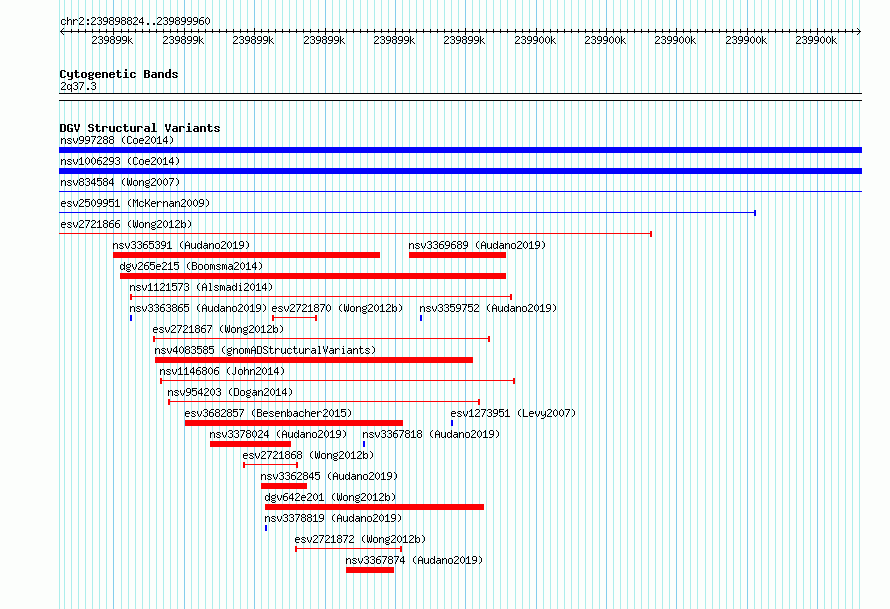
Task: Open the nsv1146806 (John2014) label
Action: (222, 371)
